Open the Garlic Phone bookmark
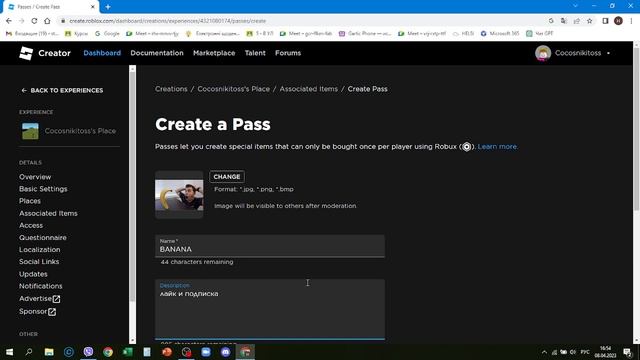 coord(364,33)
